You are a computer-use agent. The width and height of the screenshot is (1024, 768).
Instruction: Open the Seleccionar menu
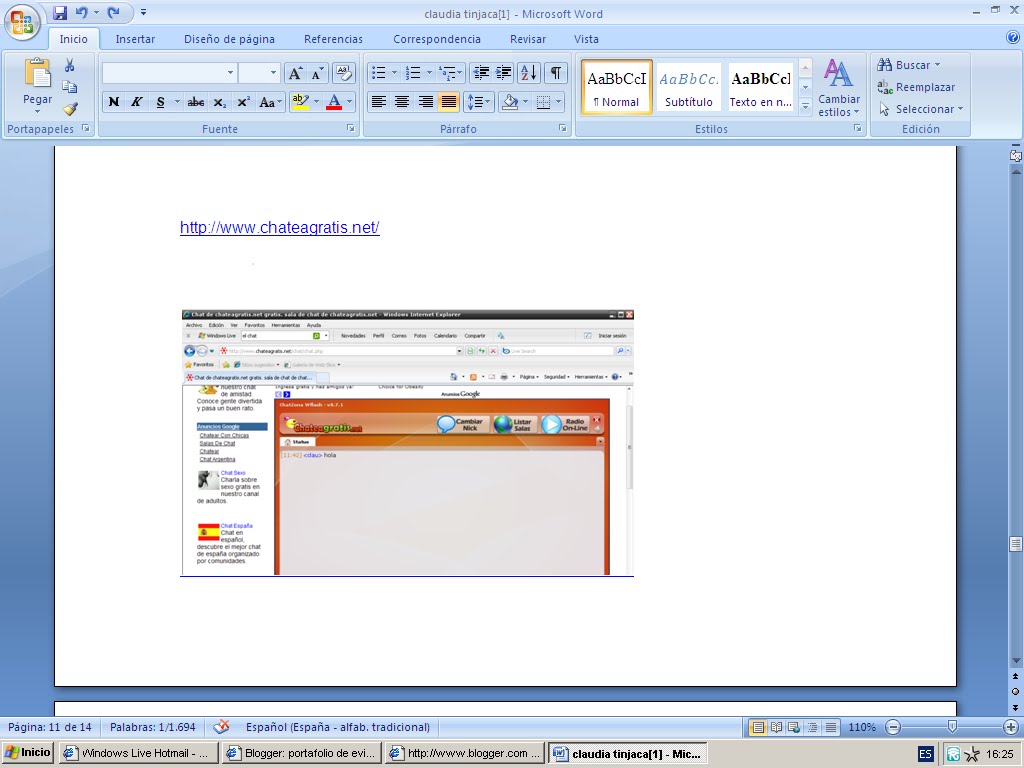click(x=920, y=109)
